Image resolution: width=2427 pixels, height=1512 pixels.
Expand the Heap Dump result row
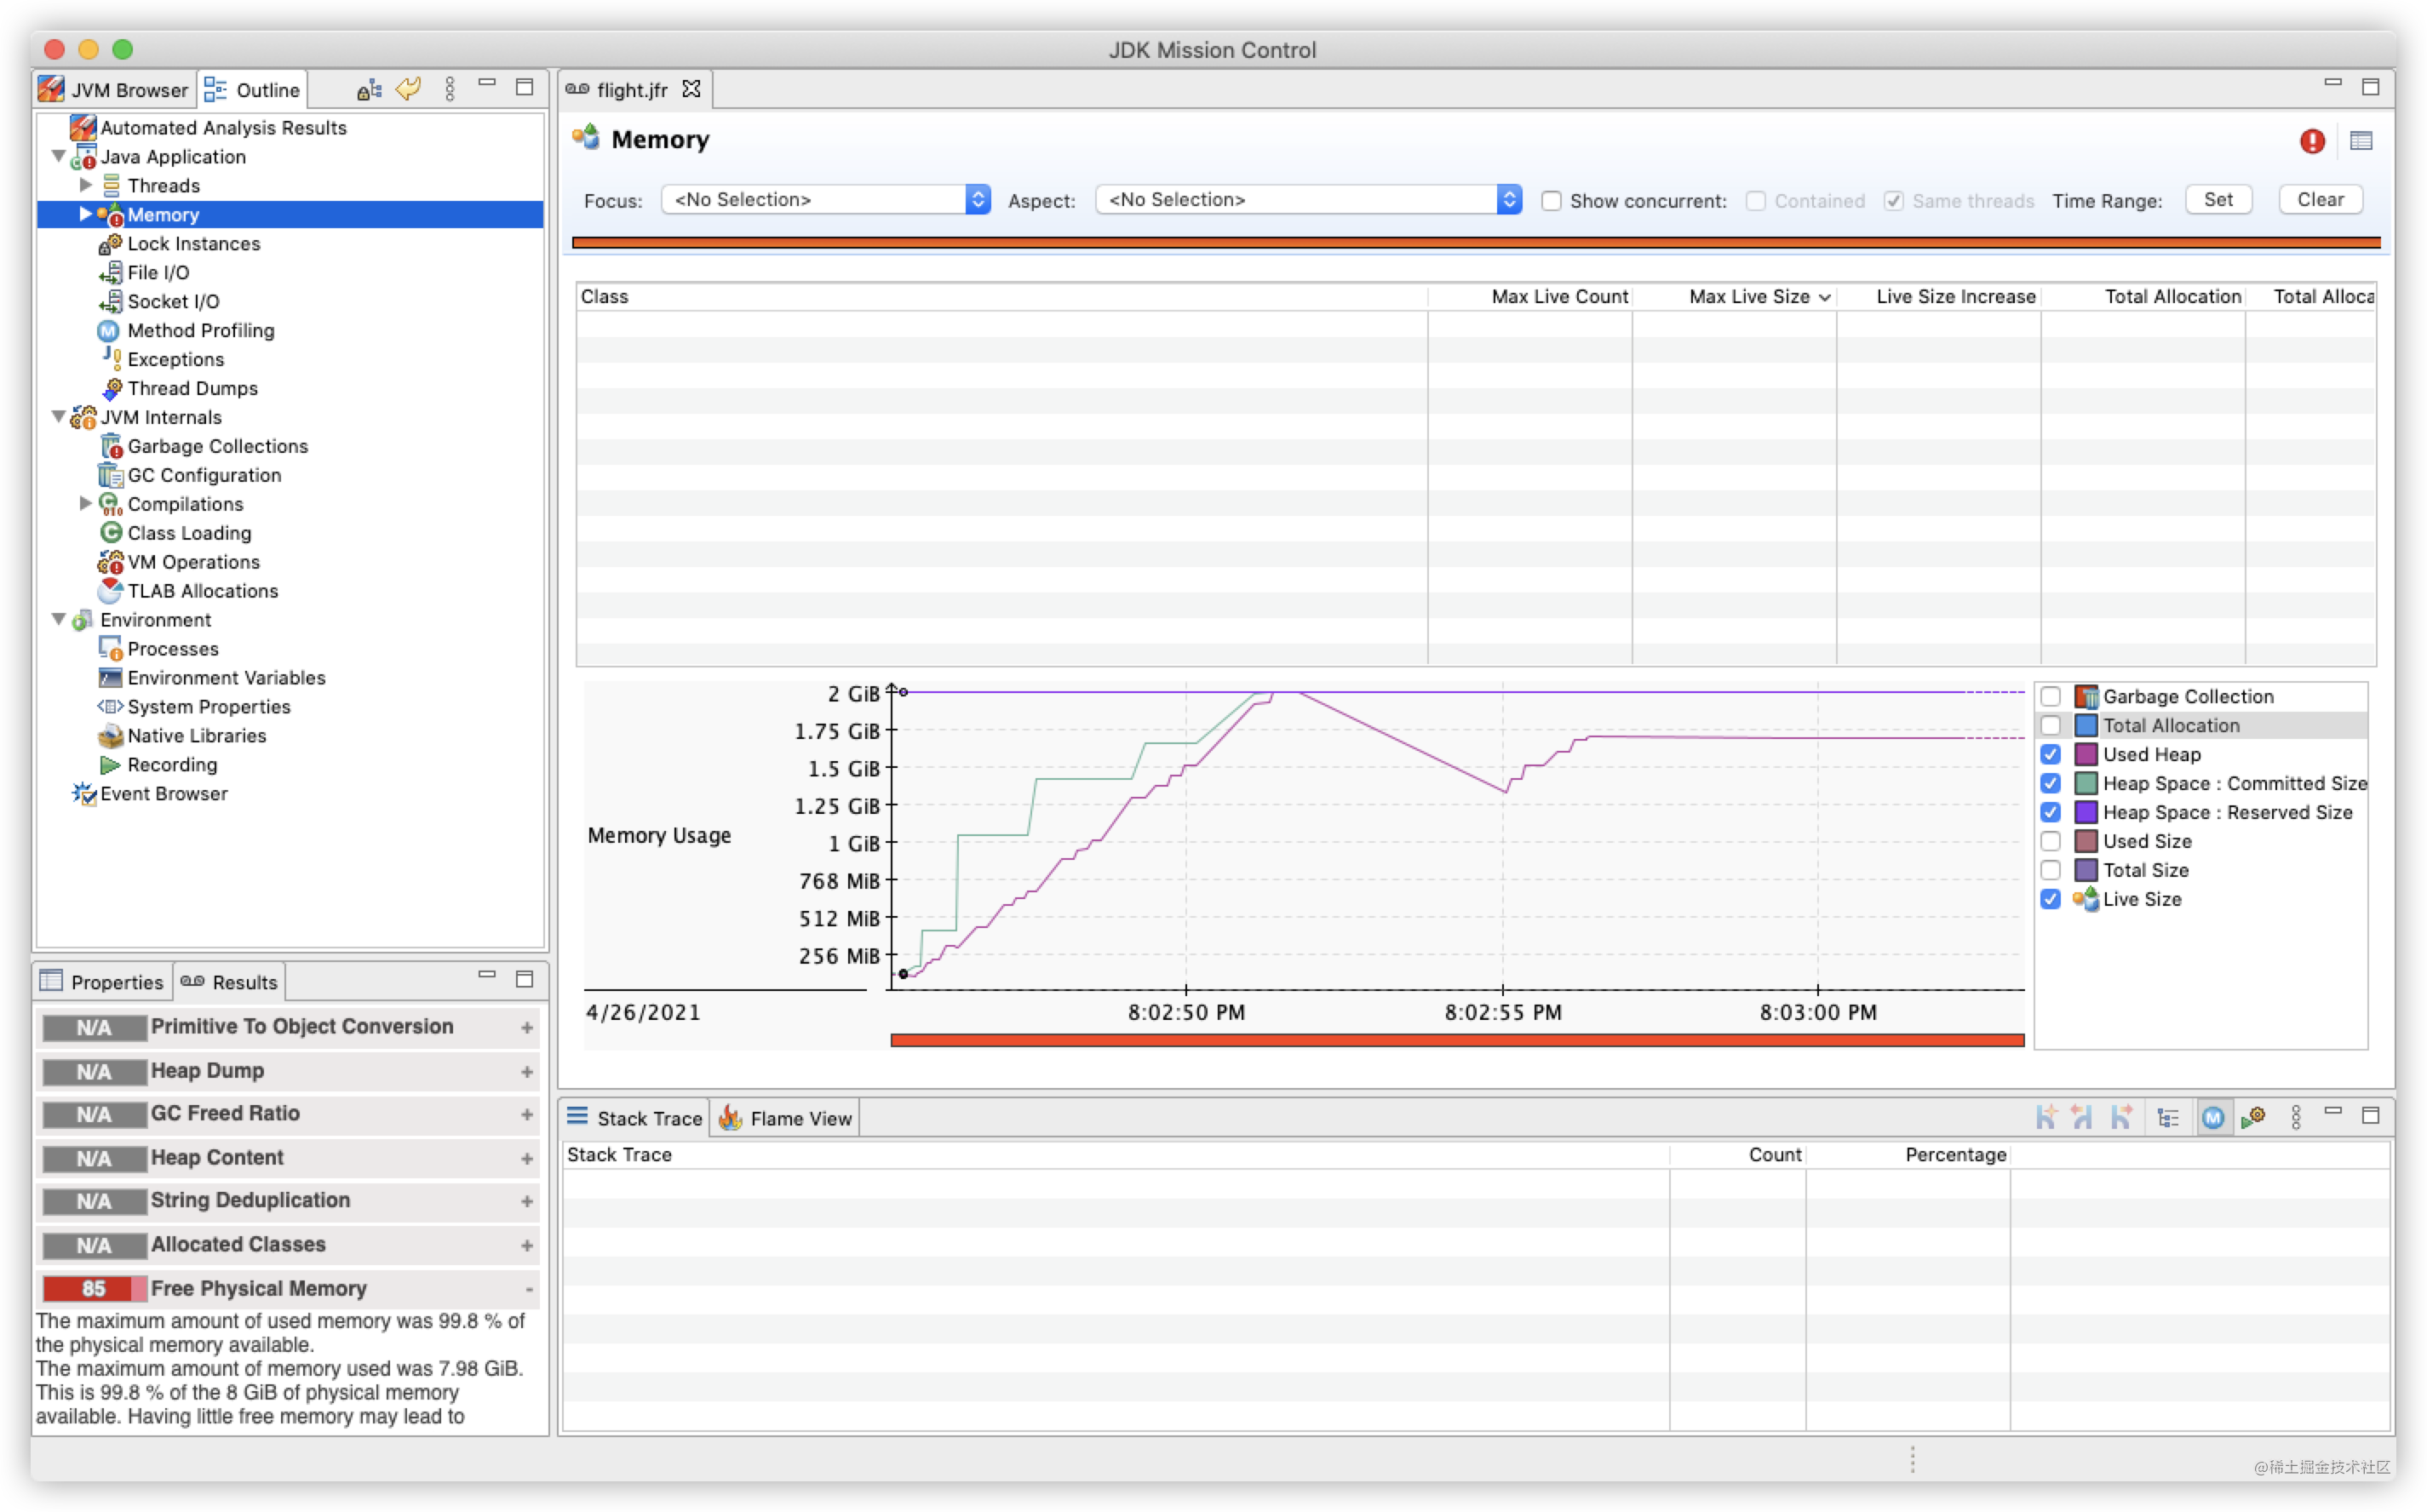pyautogui.click(x=527, y=1071)
